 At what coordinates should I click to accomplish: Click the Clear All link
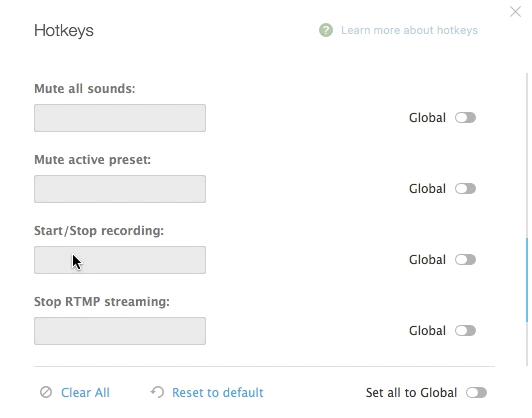click(x=85, y=393)
